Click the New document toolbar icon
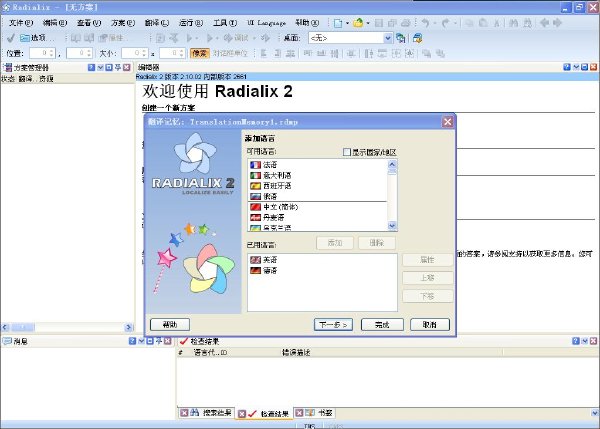 coord(338,23)
